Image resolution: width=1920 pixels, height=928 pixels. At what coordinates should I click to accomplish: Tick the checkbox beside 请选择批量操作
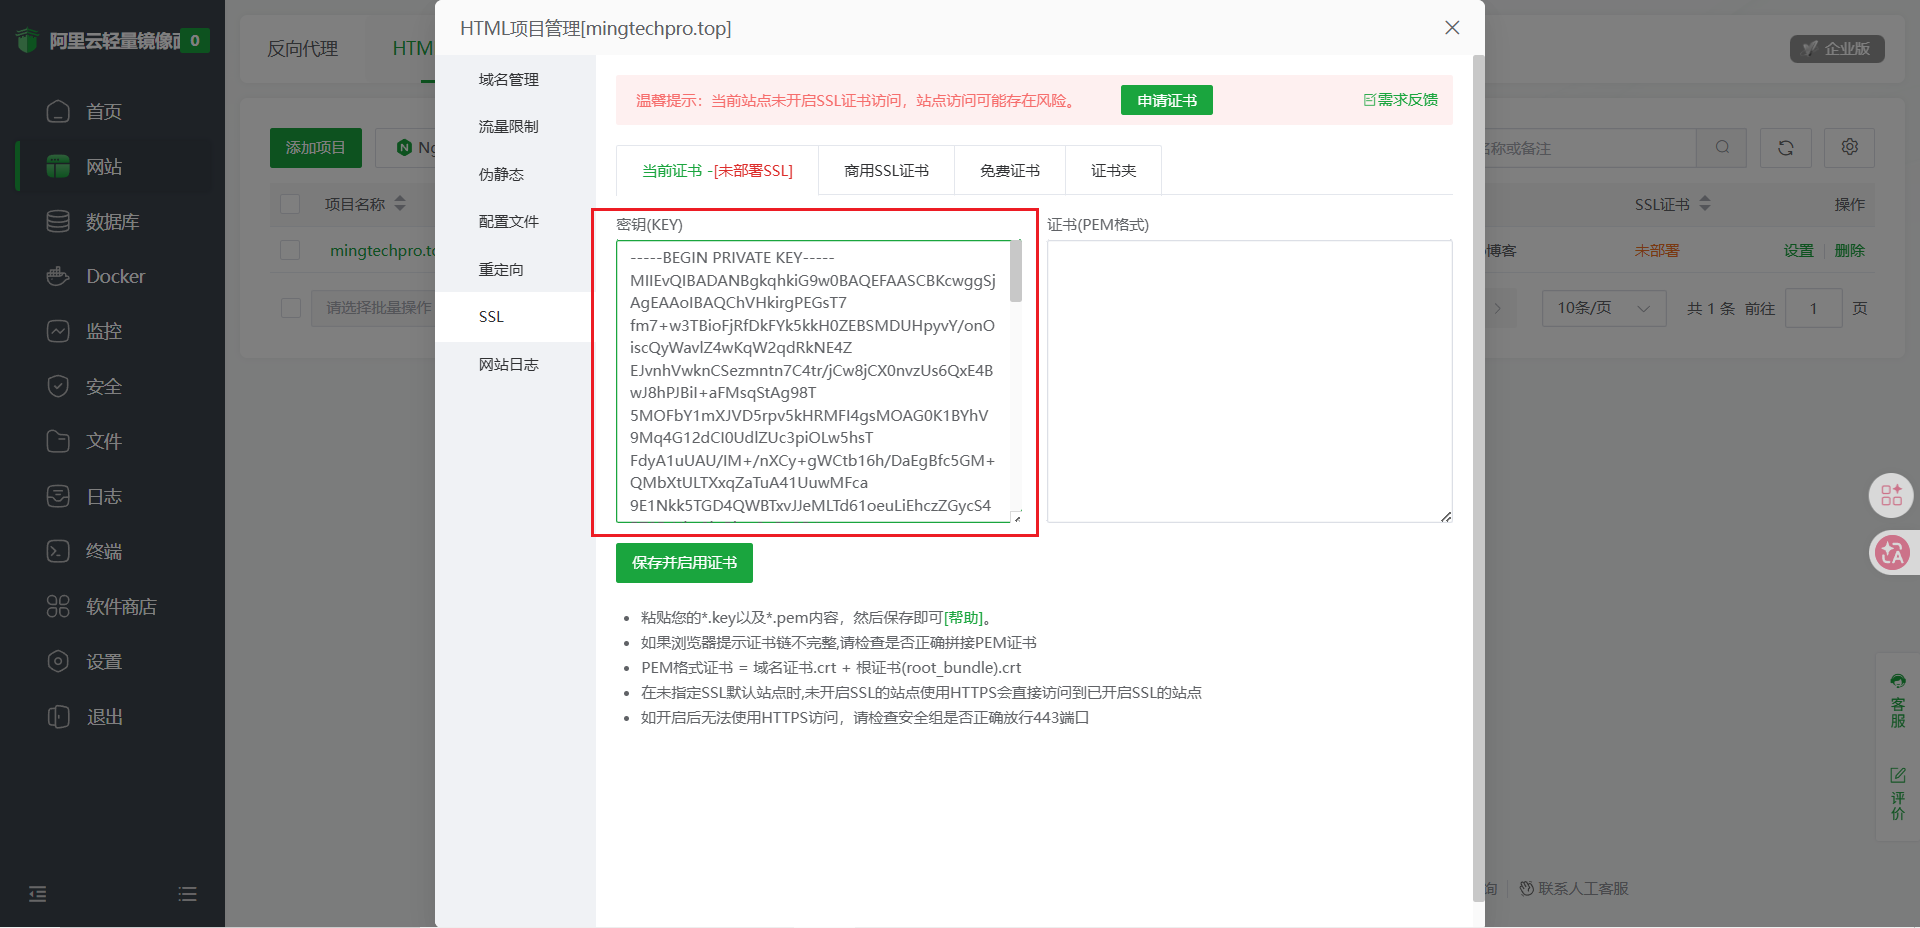tap(291, 308)
